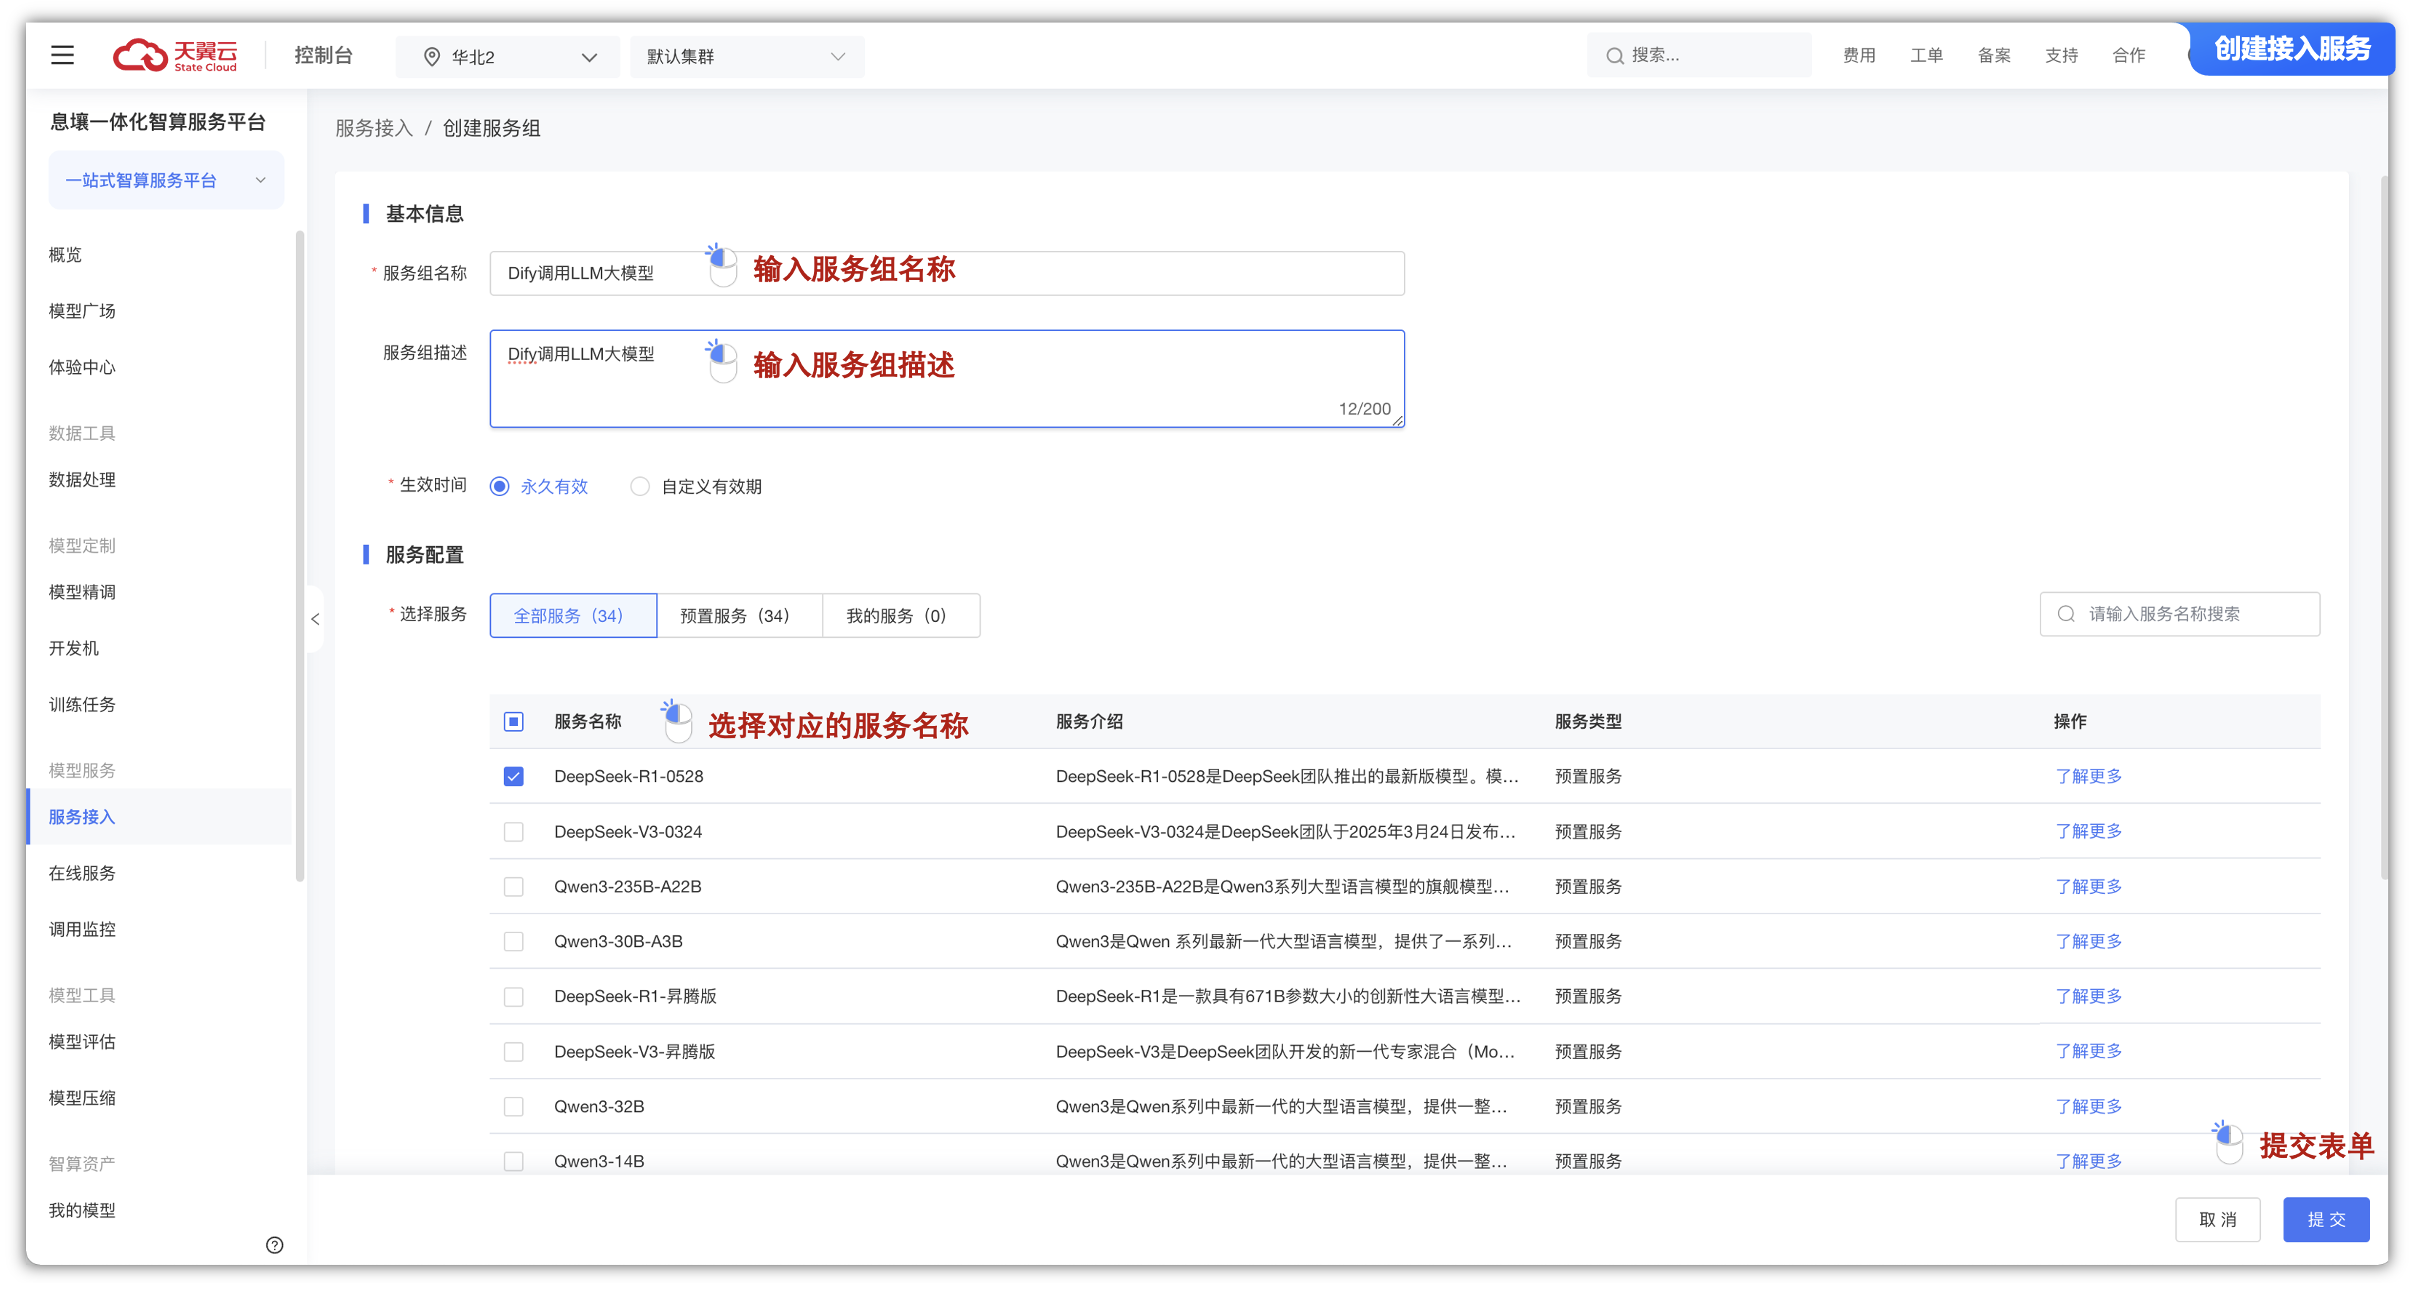Click 了解更多 for DeepSeek-V3-0324
The width and height of the screenshot is (2412, 1292).
(x=2088, y=831)
